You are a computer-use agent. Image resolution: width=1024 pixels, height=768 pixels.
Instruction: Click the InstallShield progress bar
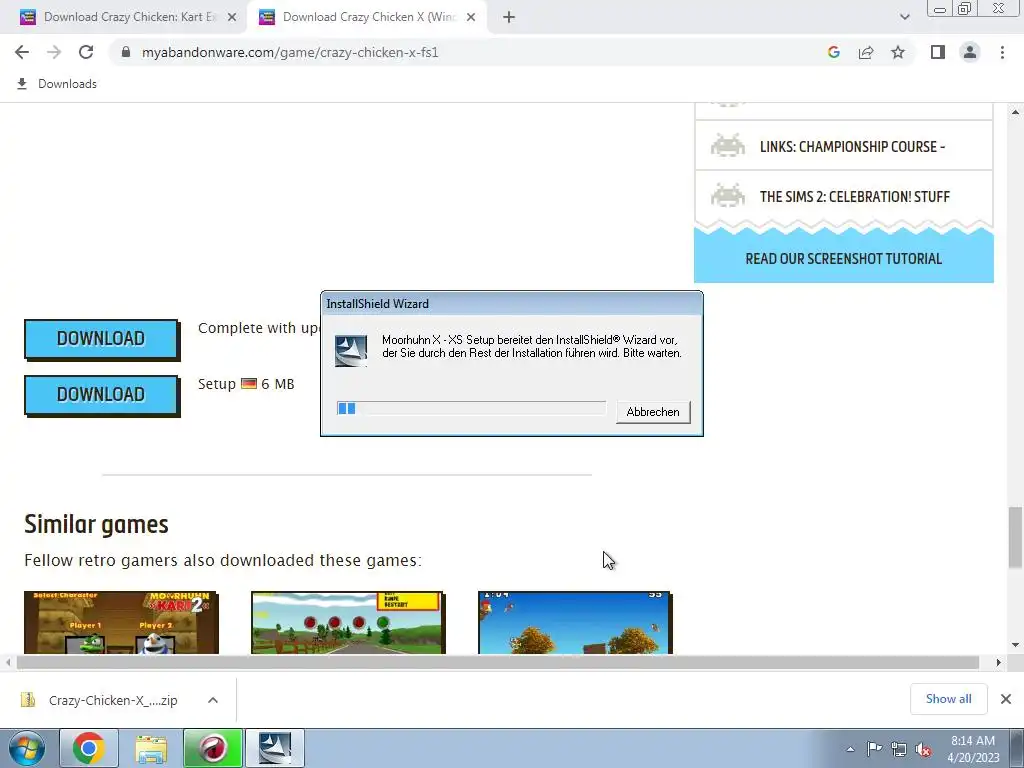pyautogui.click(x=471, y=409)
